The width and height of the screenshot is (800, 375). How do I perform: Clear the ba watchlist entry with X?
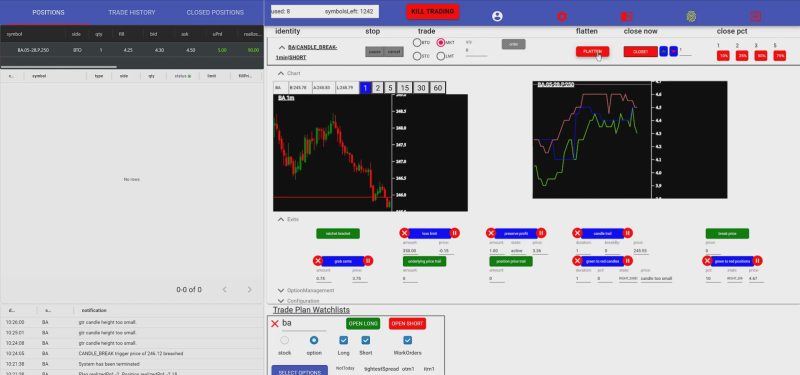(274, 323)
